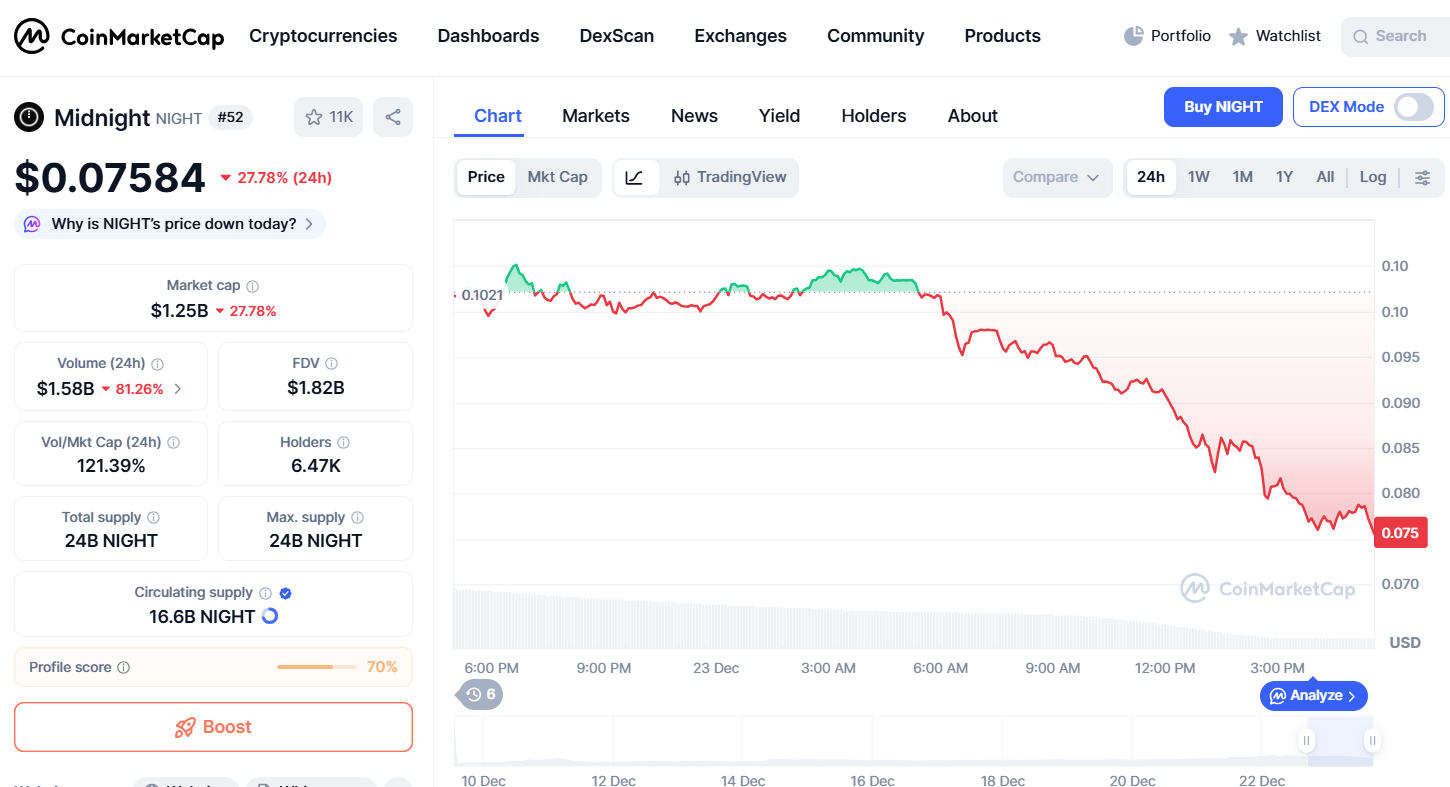Click the chart events history badge
The image size is (1450, 787).
point(481,694)
